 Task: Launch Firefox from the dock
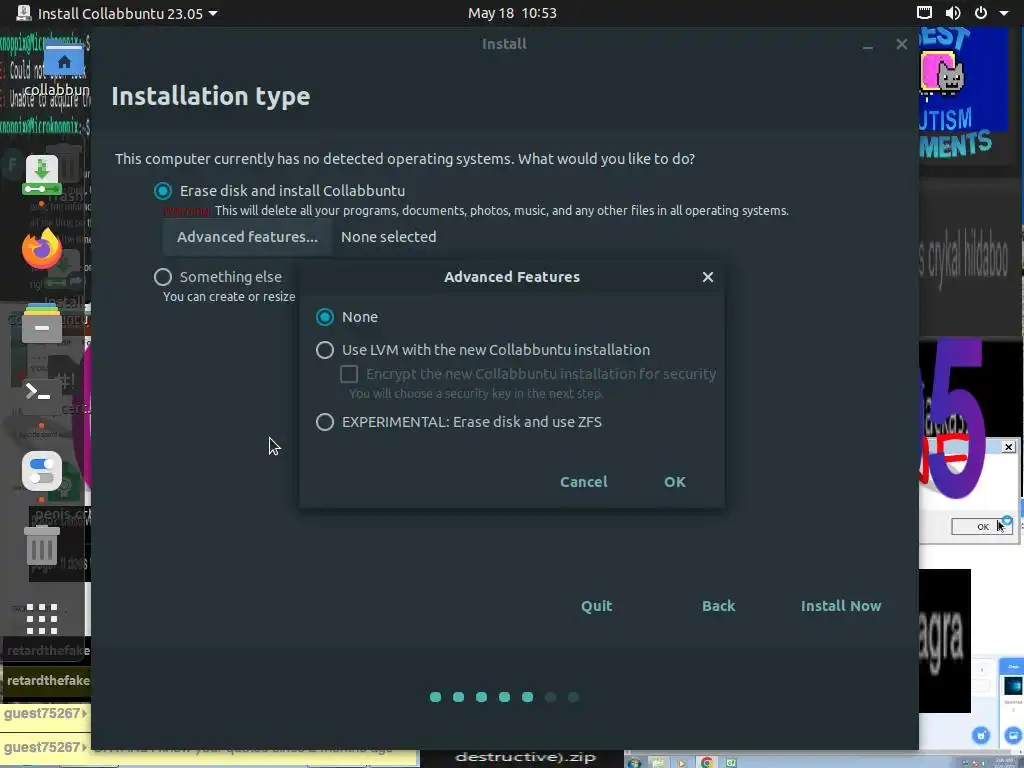coord(42,248)
